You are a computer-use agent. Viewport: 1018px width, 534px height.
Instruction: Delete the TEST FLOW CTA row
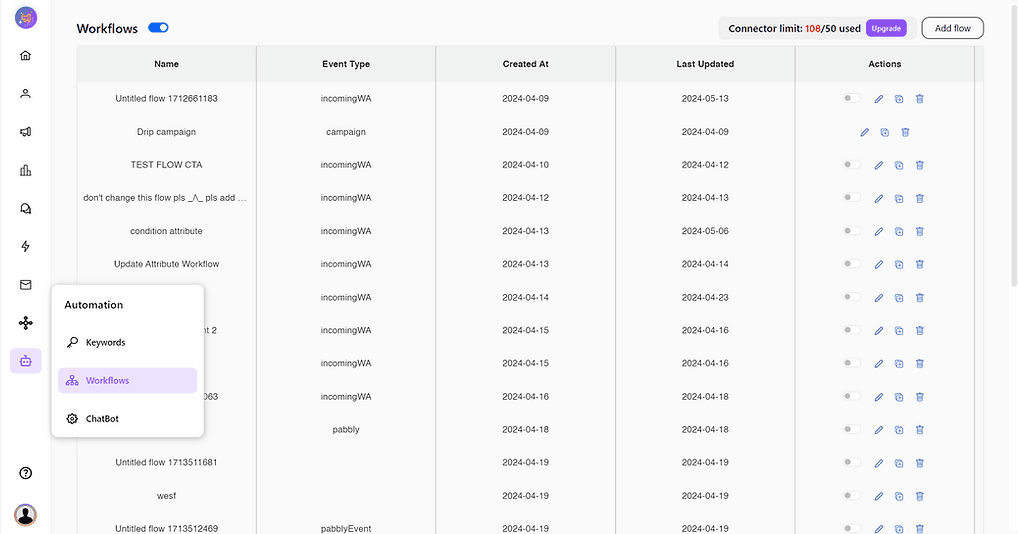[920, 165]
